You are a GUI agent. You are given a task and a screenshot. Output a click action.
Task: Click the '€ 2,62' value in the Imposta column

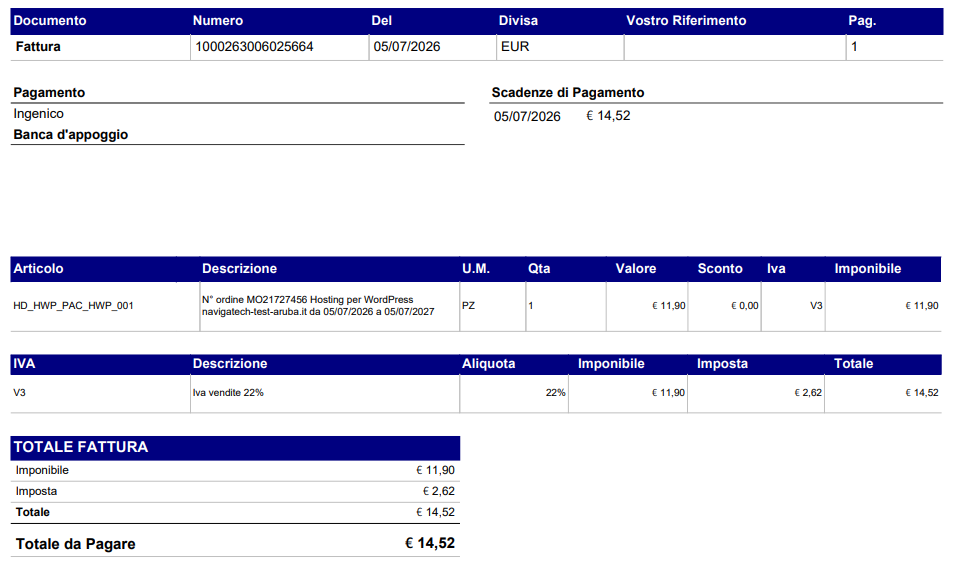(808, 392)
